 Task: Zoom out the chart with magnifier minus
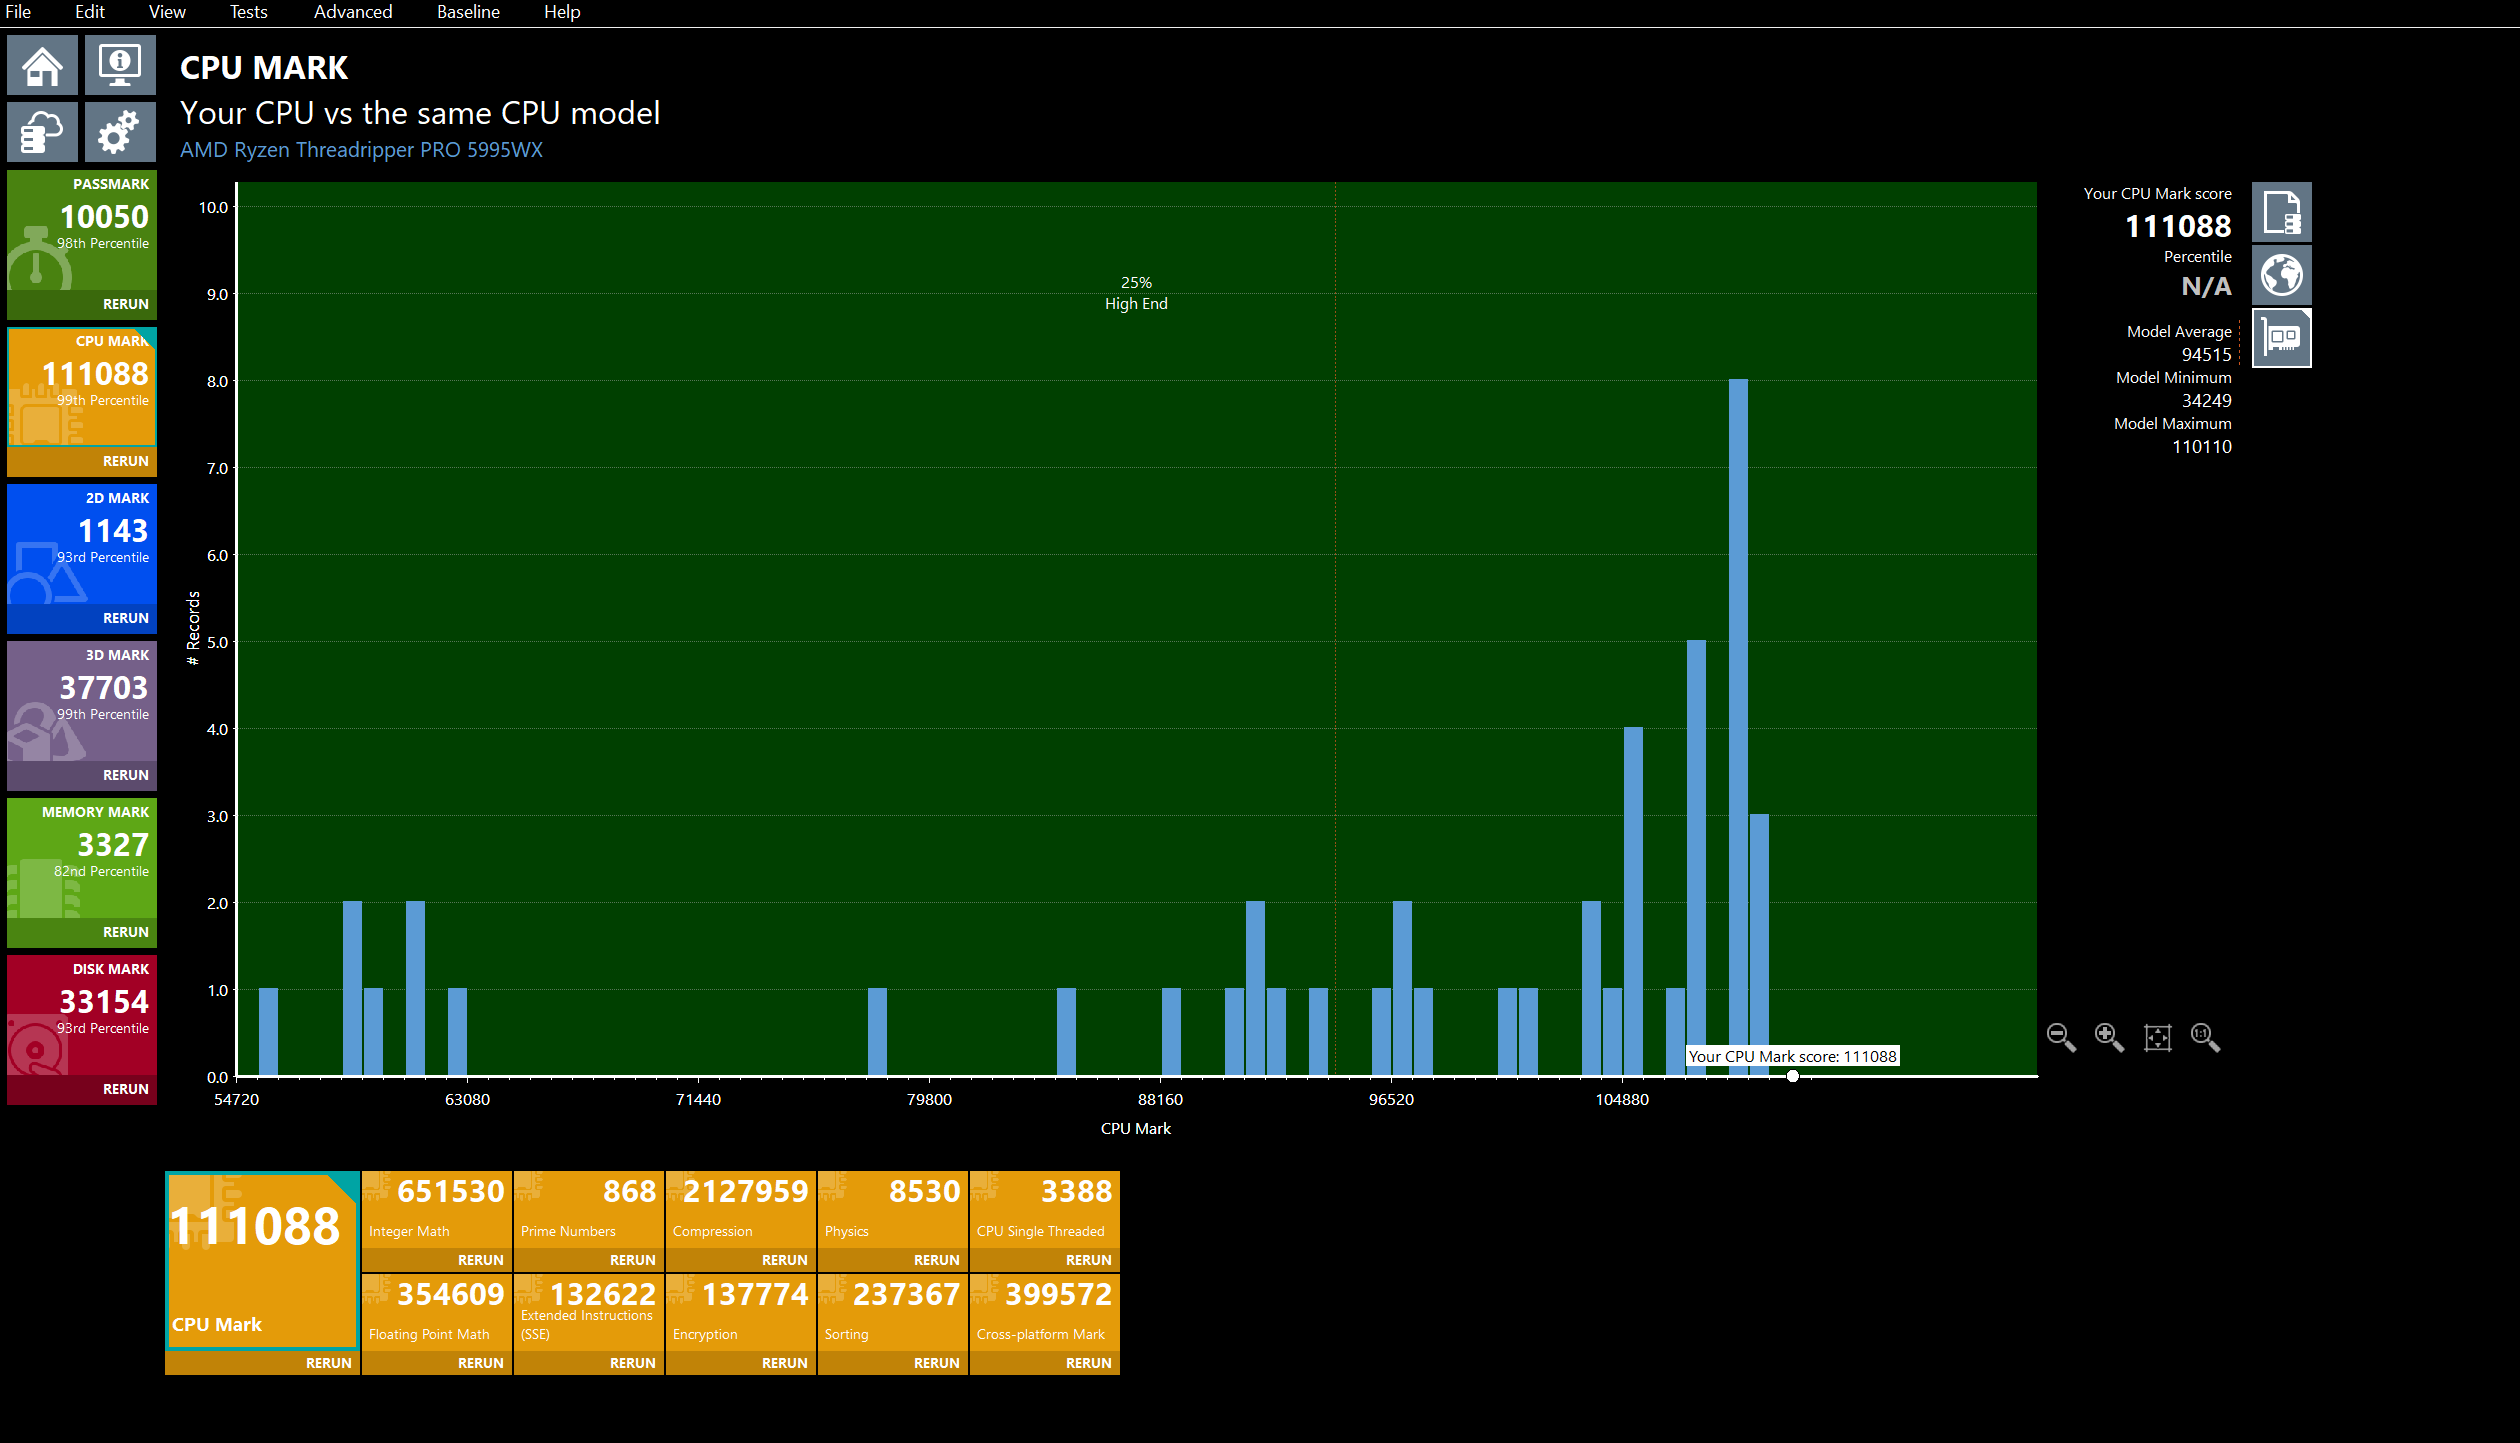(x=2061, y=1037)
